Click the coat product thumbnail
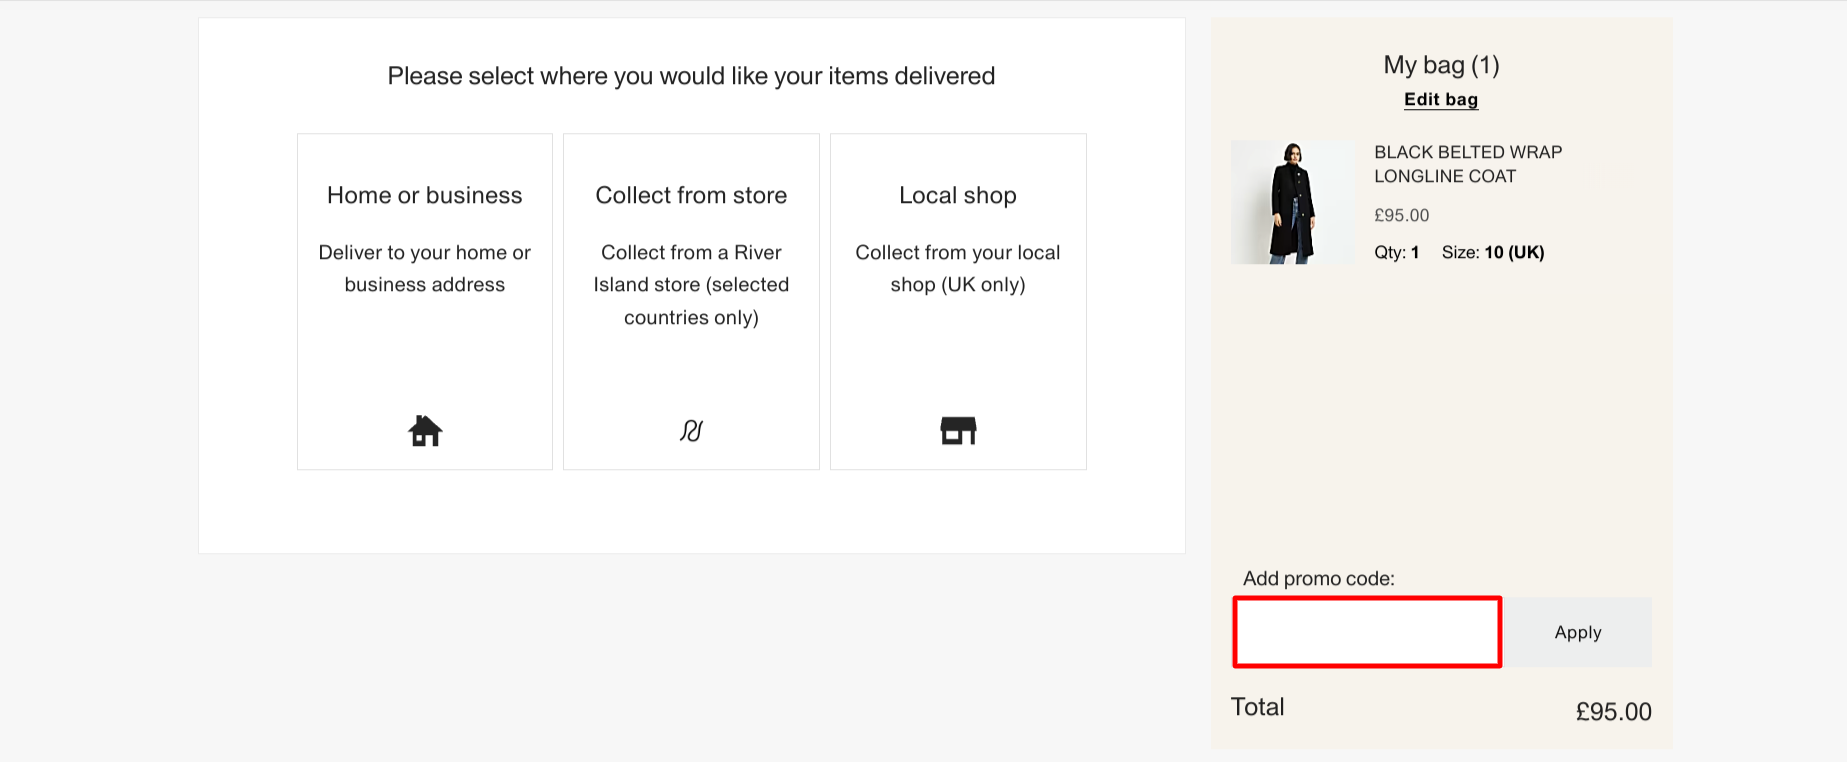 [1292, 200]
